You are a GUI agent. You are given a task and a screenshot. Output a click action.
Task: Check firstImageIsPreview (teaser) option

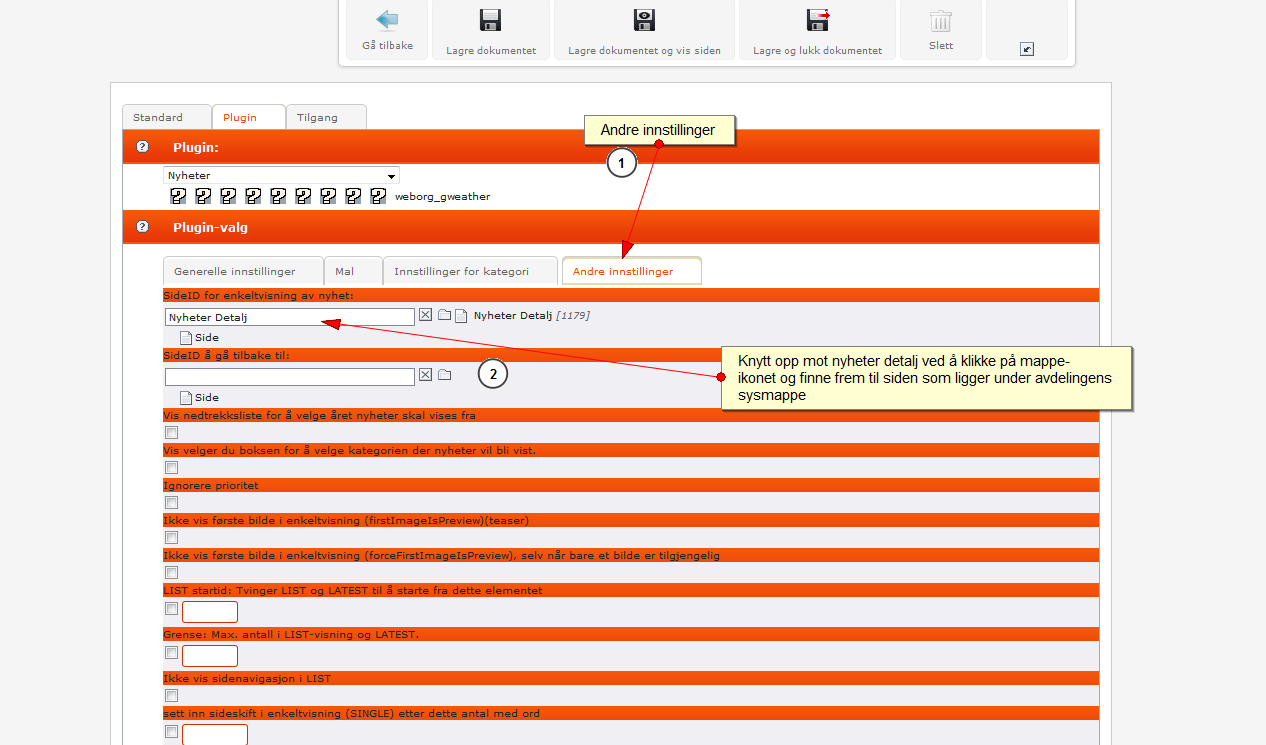click(172, 538)
